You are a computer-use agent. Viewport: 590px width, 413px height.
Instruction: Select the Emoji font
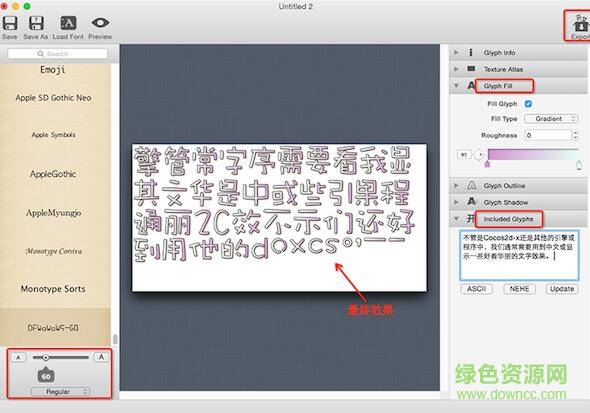click(53, 70)
